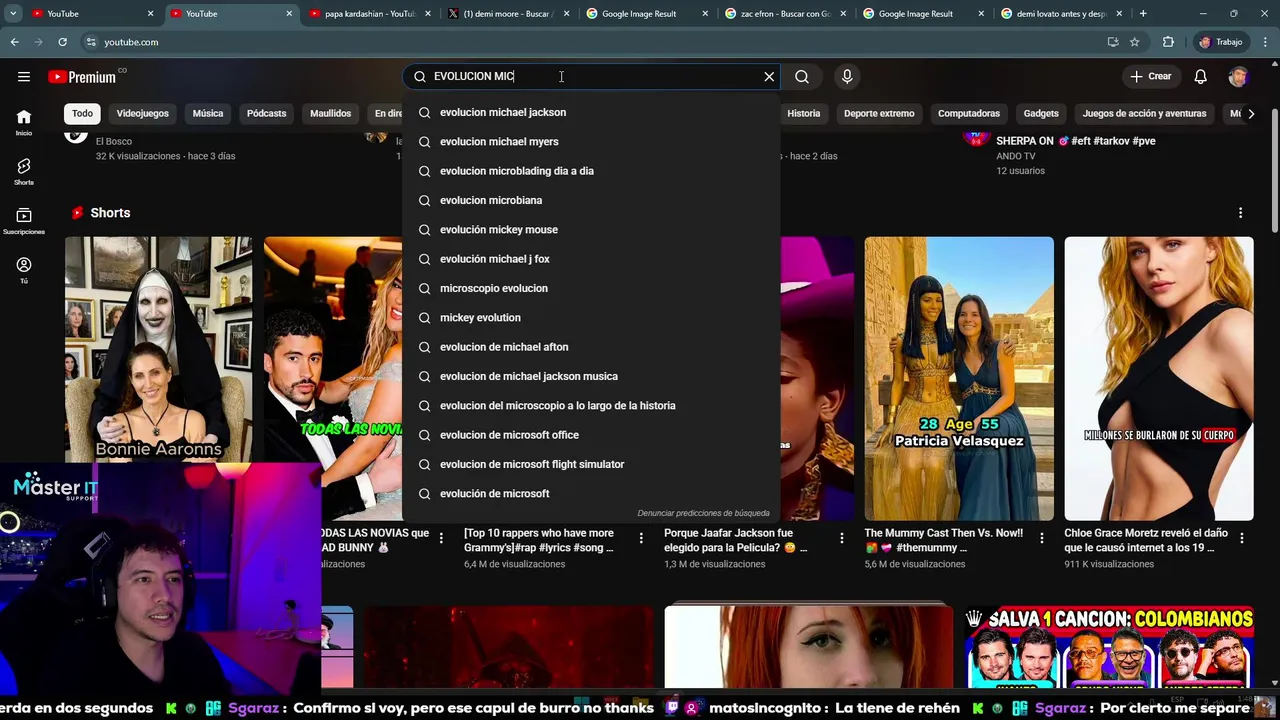The width and height of the screenshot is (1280, 720).
Task: Open Bonnie Aaronns short thumbnail
Action: tap(158, 350)
